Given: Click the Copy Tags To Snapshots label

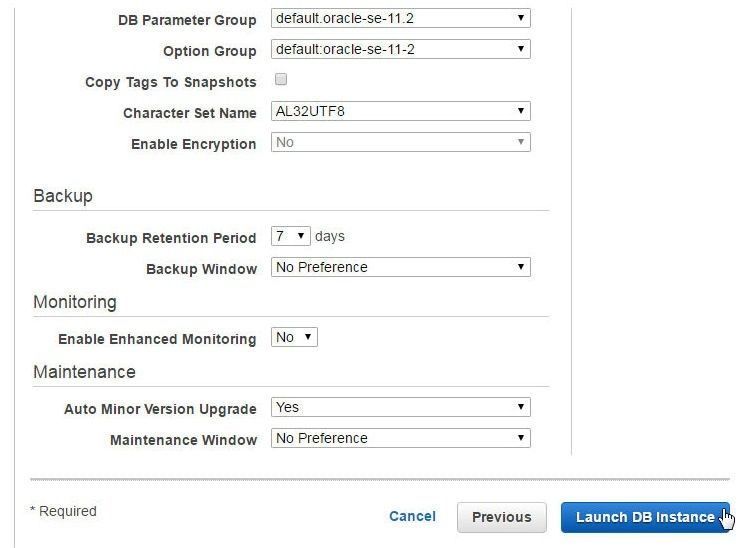Looking at the screenshot, I should [171, 82].
